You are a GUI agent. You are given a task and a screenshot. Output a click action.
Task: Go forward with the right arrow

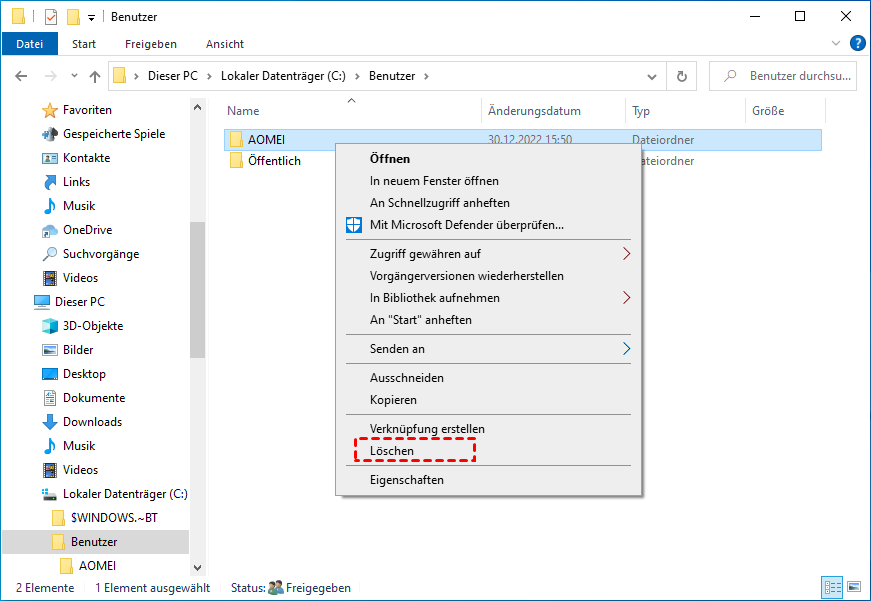[51, 76]
